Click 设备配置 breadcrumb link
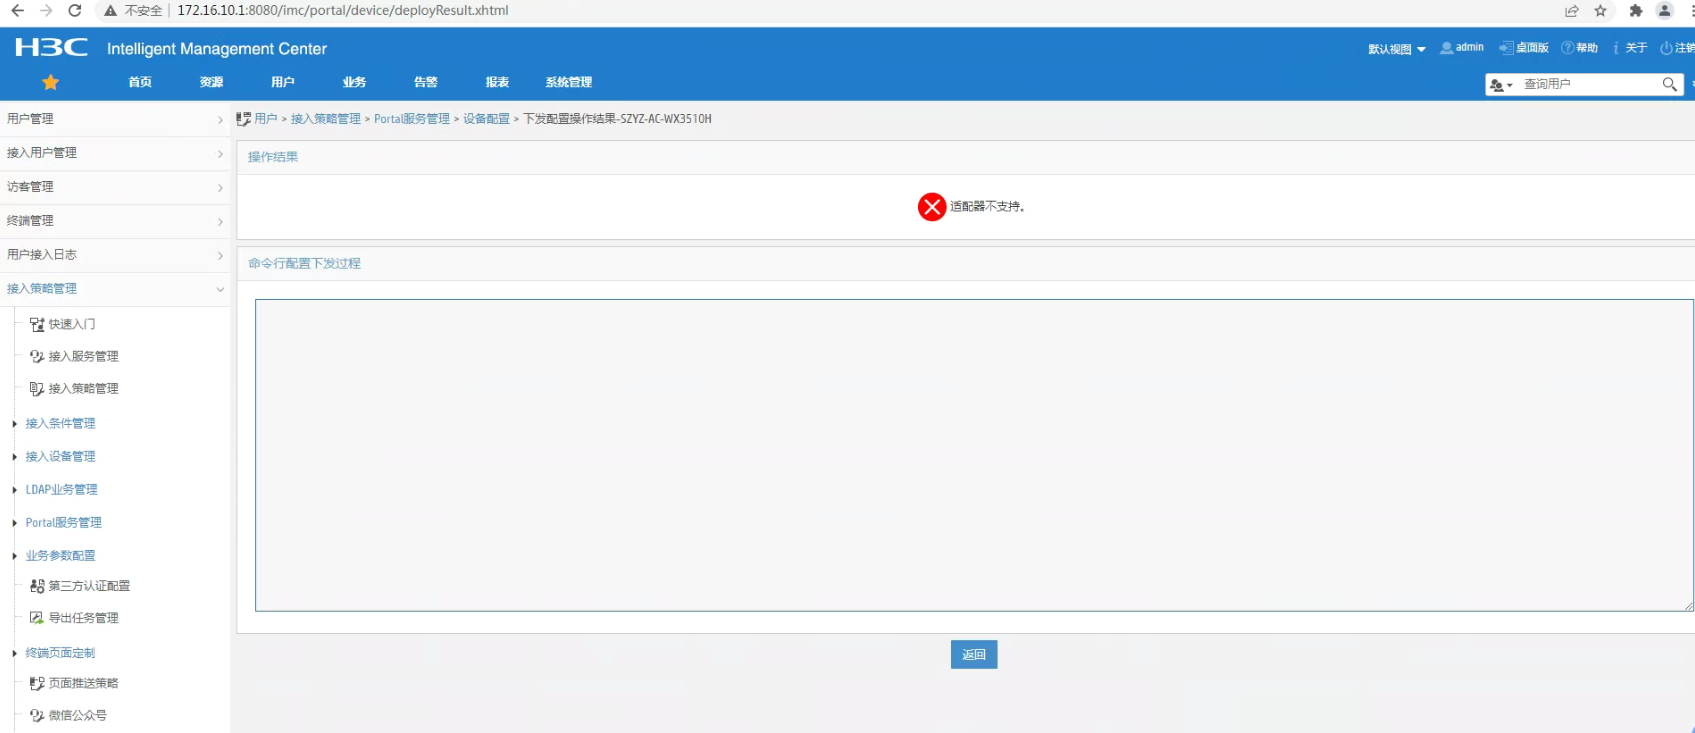Screen dimensions: 1695x733 click(486, 119)
